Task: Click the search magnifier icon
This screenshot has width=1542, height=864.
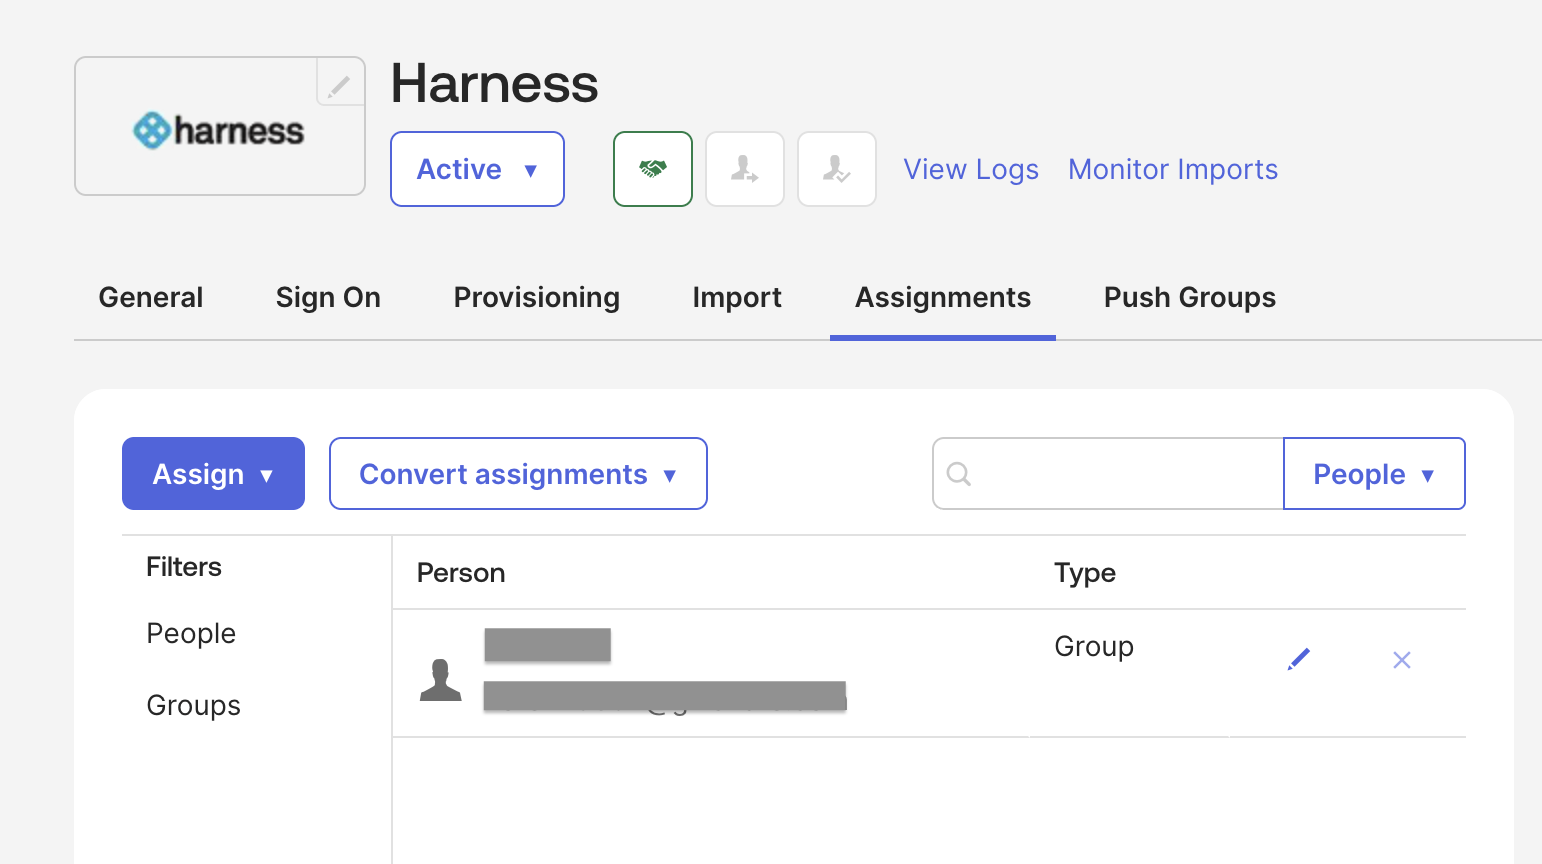Action: pos(959,474)
